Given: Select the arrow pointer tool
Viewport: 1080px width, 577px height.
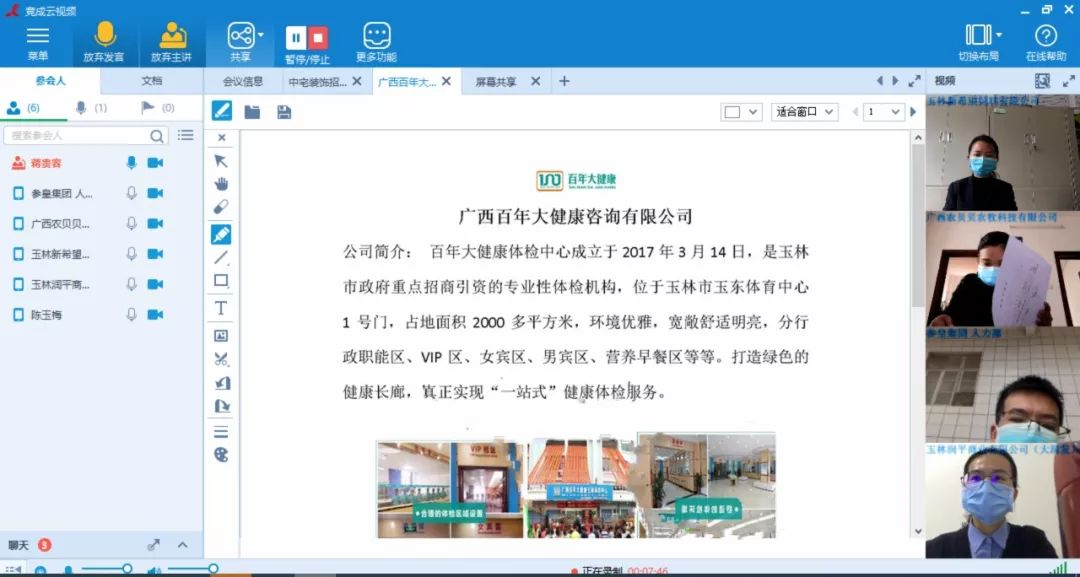Looking at the screenshot, I should 221,161.
